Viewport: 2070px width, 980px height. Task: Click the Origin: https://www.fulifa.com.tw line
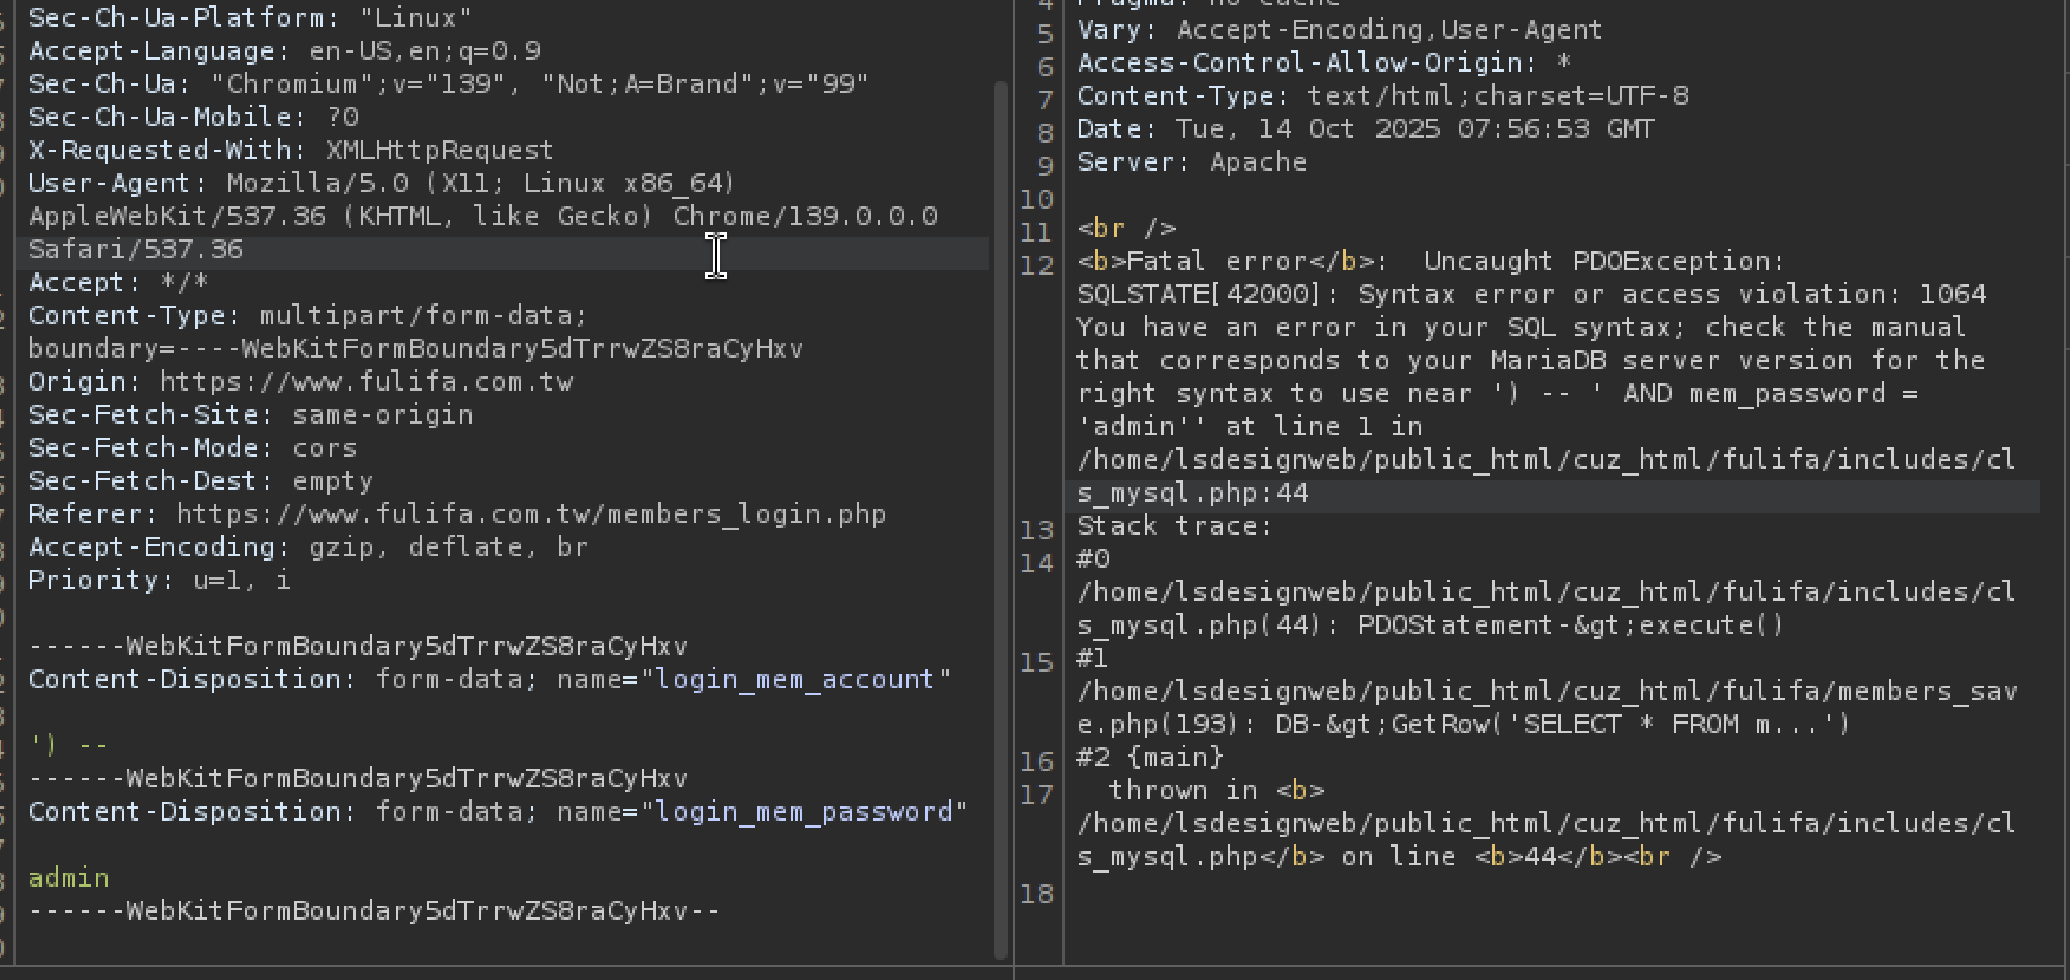(301, 381)
